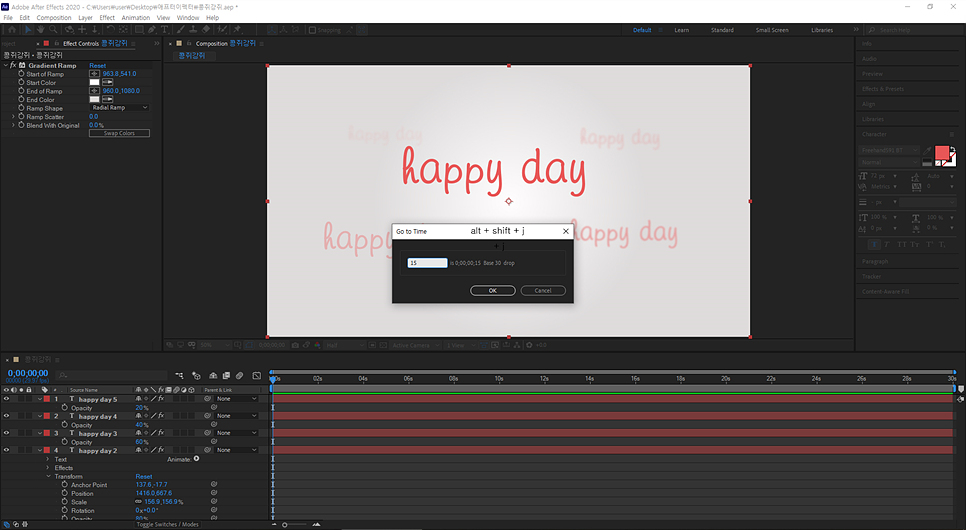Select the Hand tool
Screen dimensions: 966x530
(x=41, y=30)
